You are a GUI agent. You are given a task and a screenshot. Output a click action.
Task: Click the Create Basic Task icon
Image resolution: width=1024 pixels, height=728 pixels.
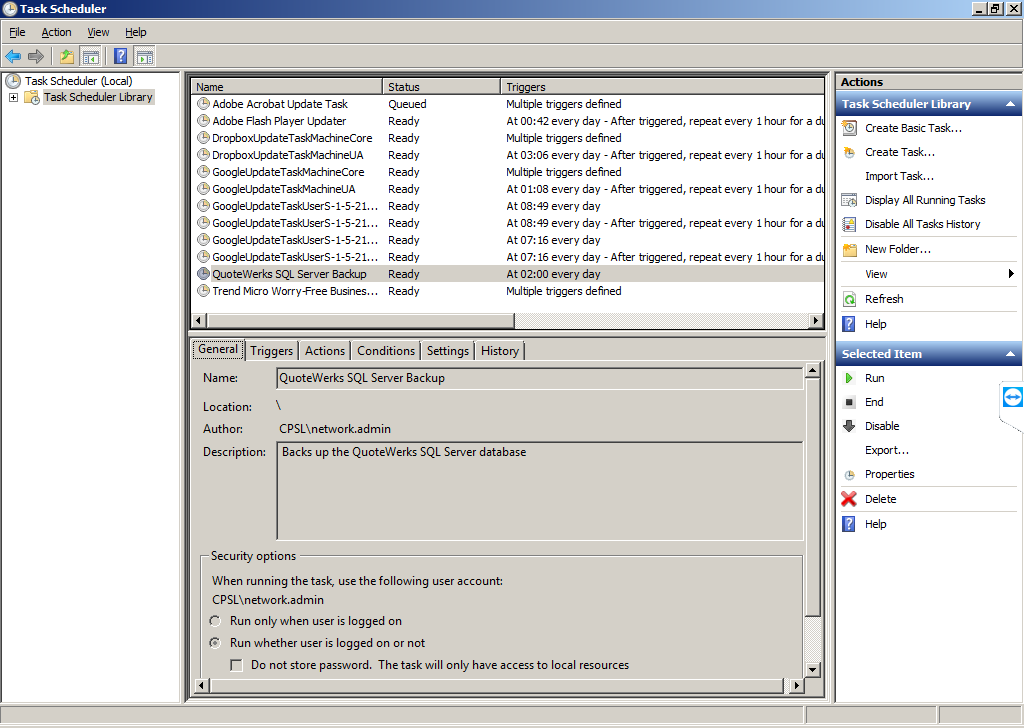click(850, 128)
